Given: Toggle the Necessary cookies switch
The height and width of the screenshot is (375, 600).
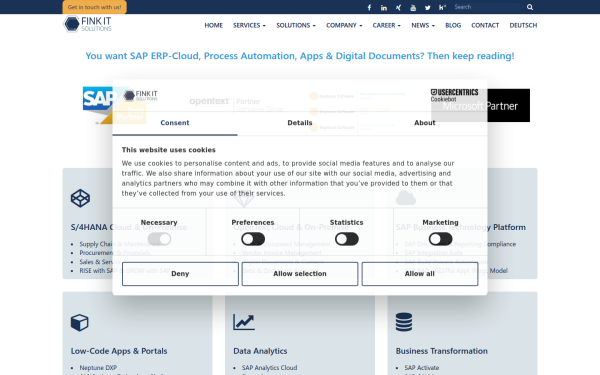Looking at the screenshot, I should click(x=159, y=239).
